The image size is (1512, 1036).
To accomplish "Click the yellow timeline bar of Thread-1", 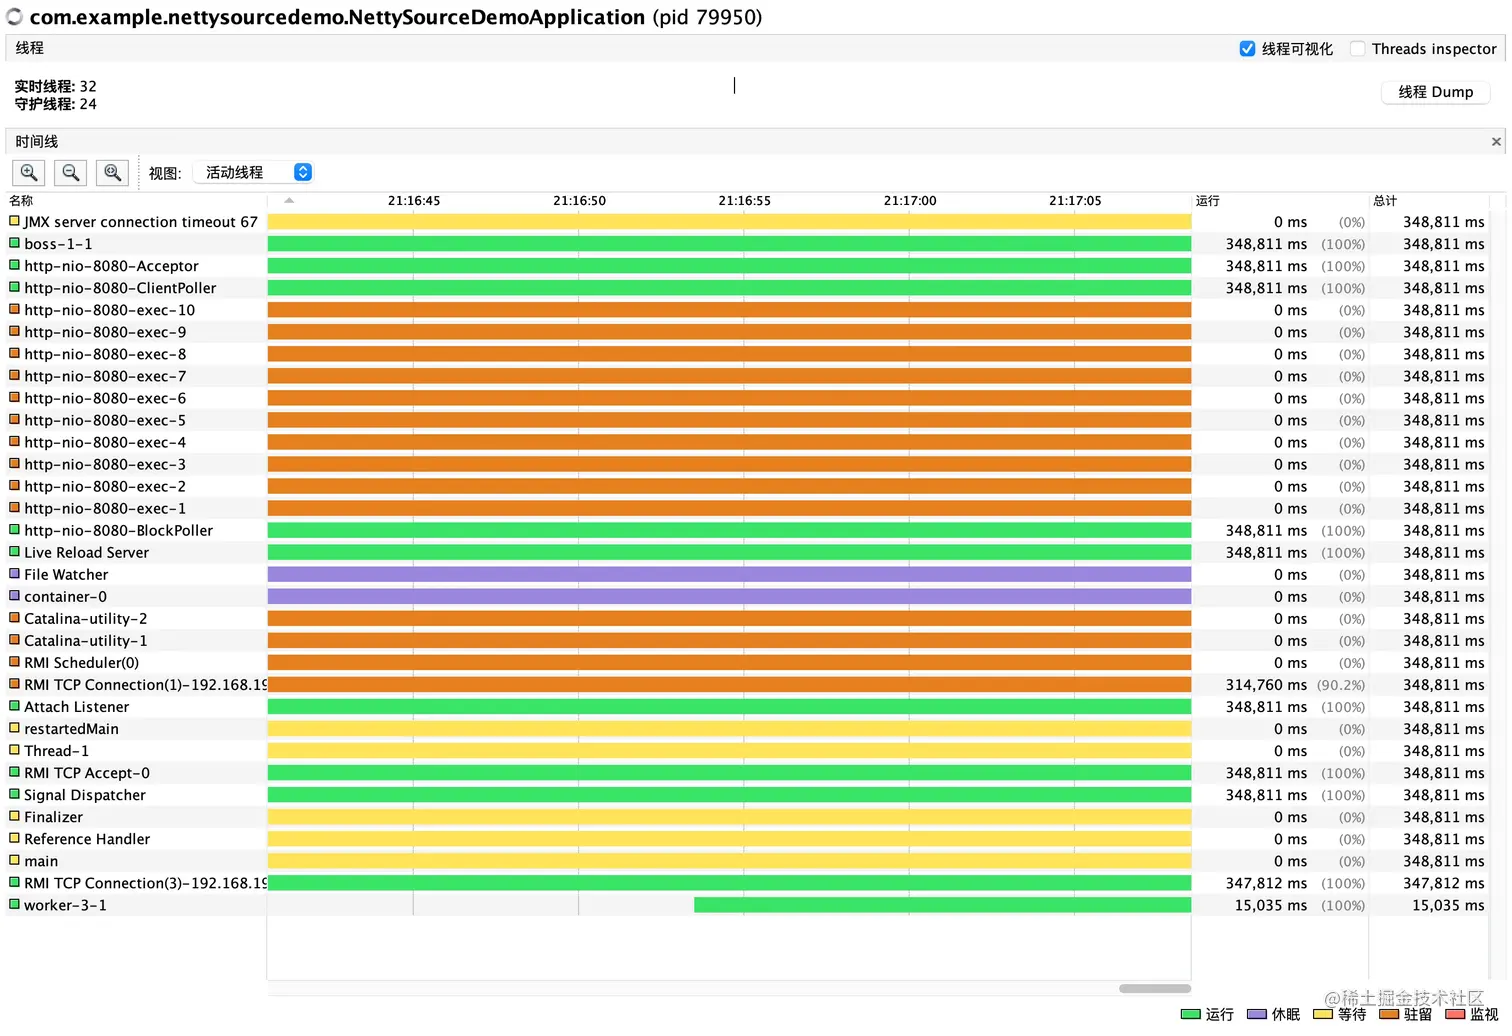I will (x=729, y=750).
